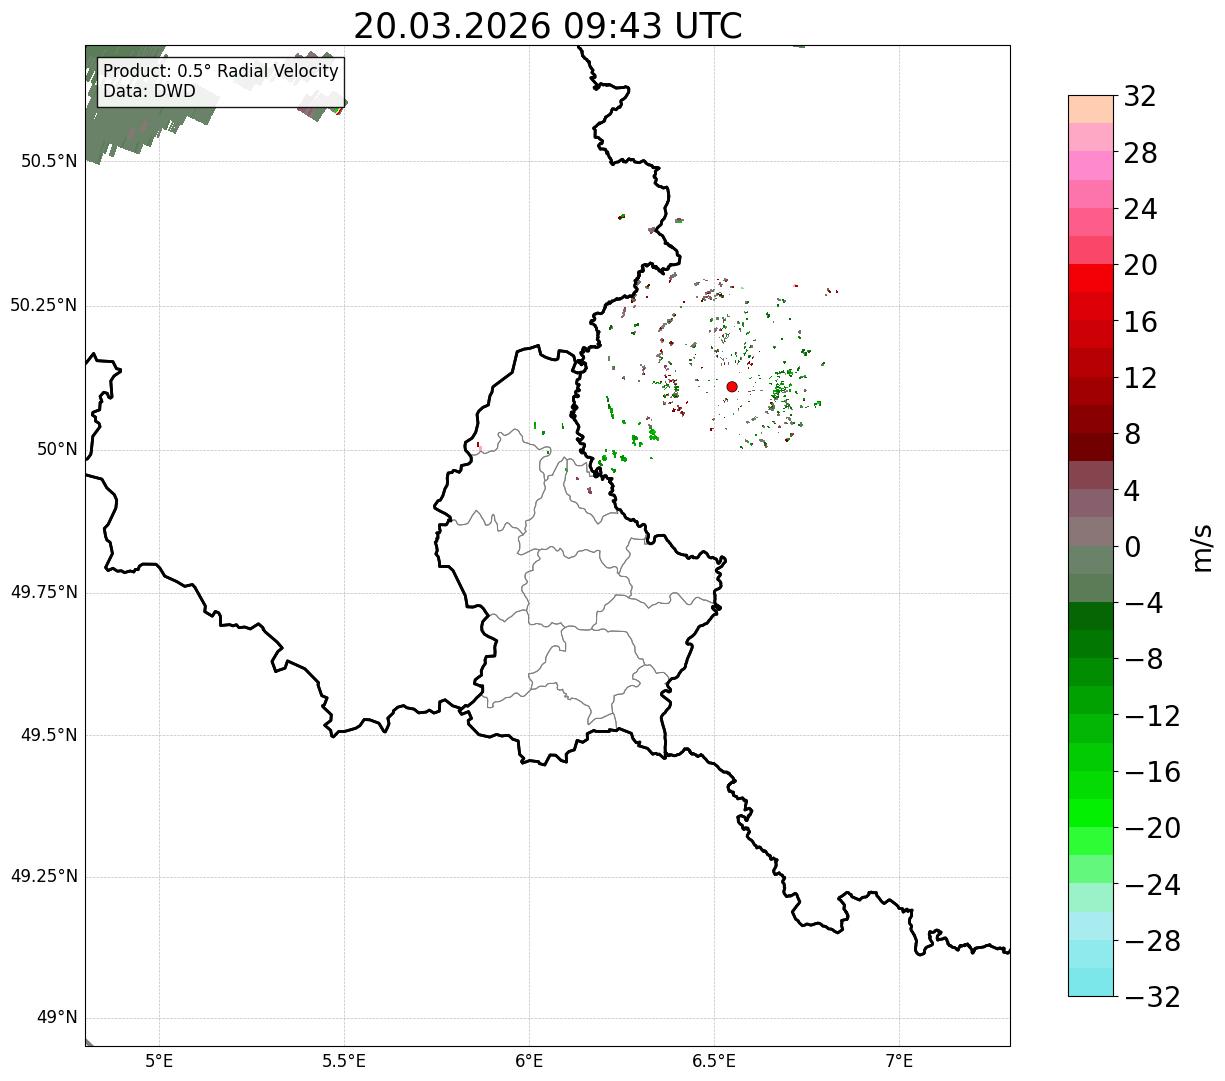Click the "Product: 0.5° Radial Velocity" legend text
This screenshot has height=1081, width=1225.
tap(221, 72)
